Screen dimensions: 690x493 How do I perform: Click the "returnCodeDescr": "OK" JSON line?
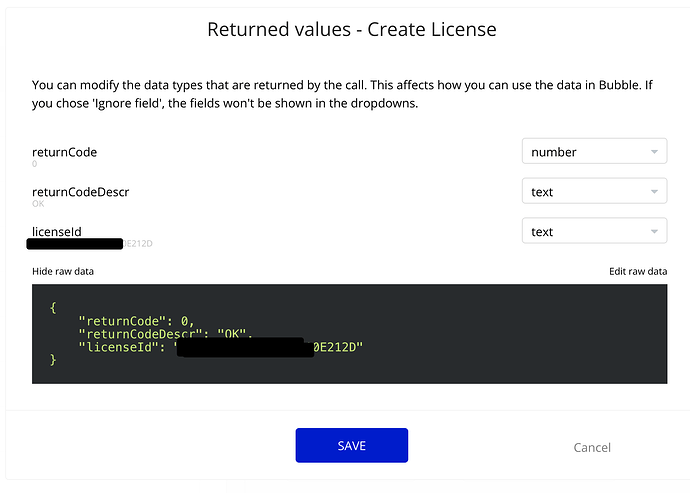coord(165,334)
